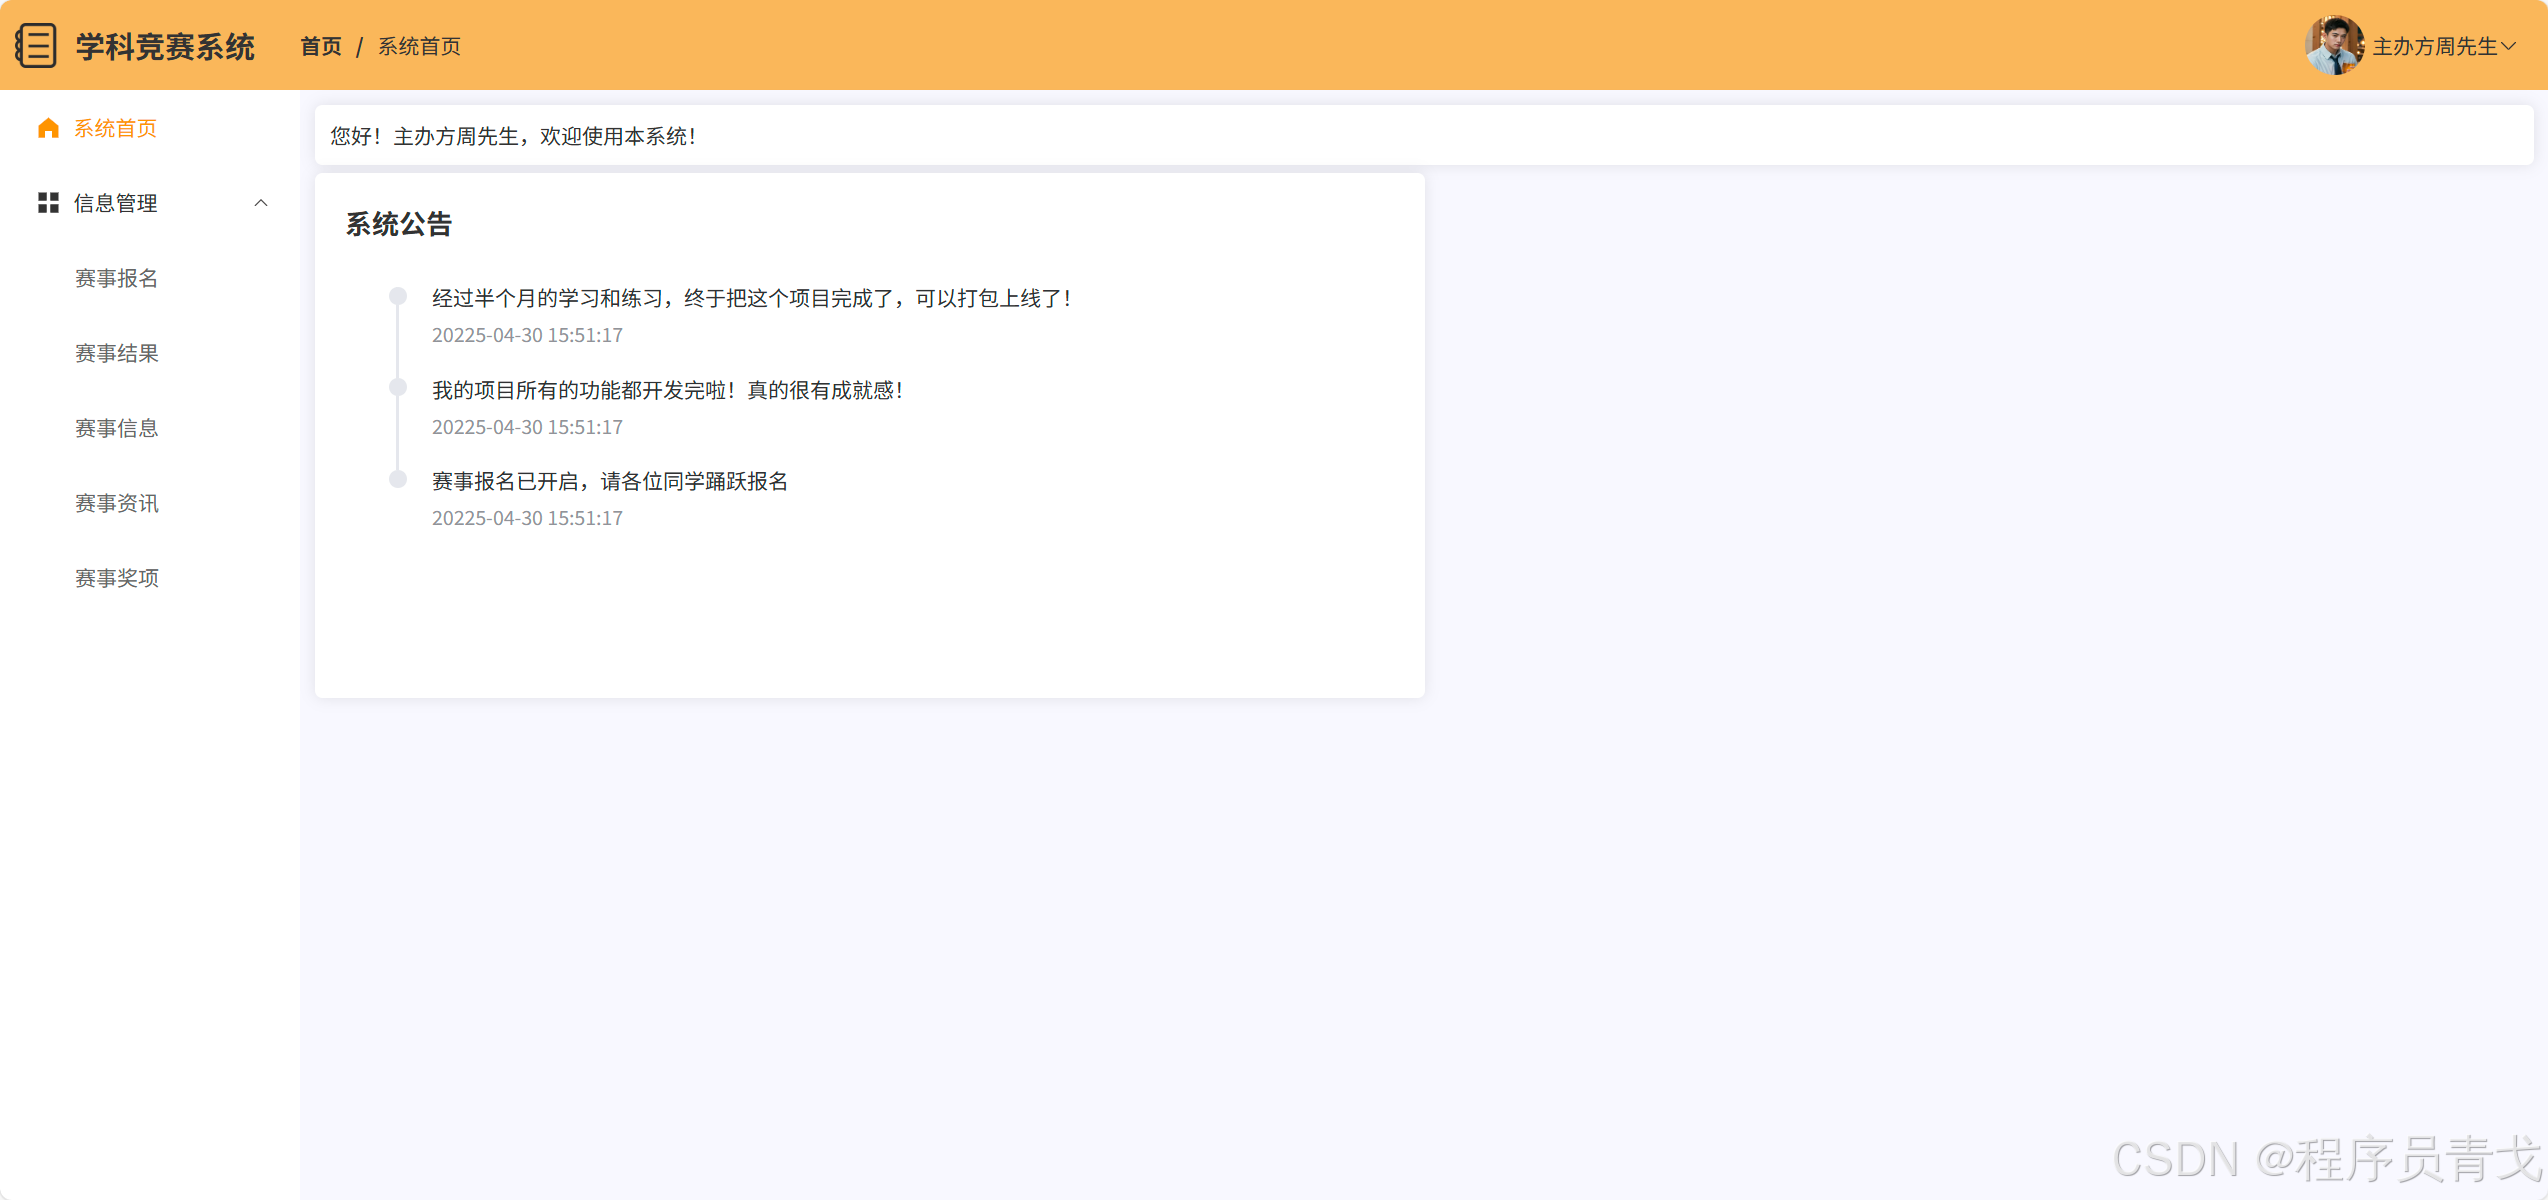Click the sidebar collapse icon beside 学科竞赛系统
Screen dimensions: 2548x1200
pyautogui.click(x=36, y=46)
